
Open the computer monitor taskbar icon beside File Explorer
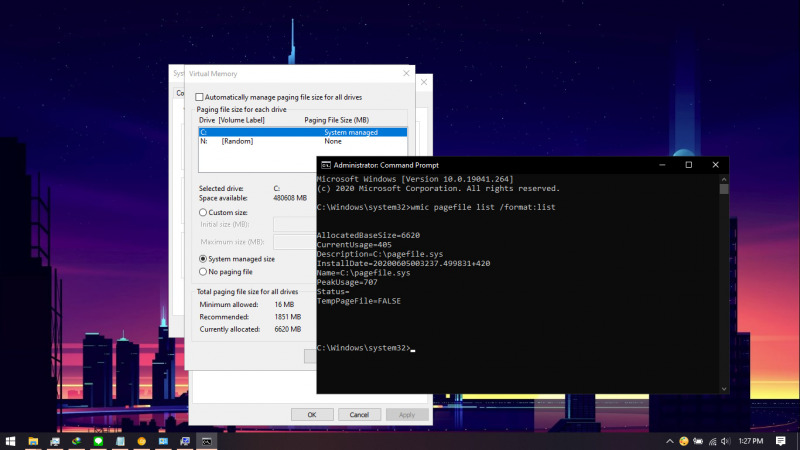[x=55, y=441]
